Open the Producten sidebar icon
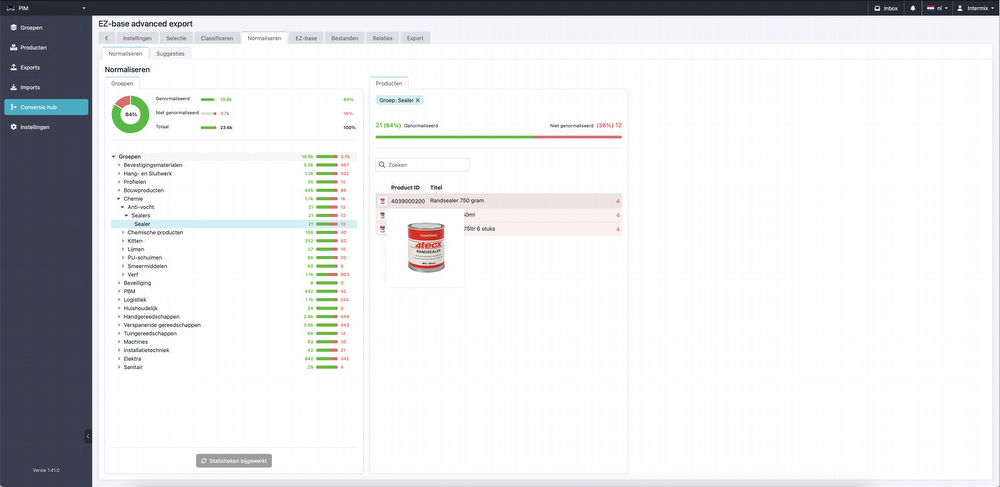The image size is (1000, 487). click(13, 48)
